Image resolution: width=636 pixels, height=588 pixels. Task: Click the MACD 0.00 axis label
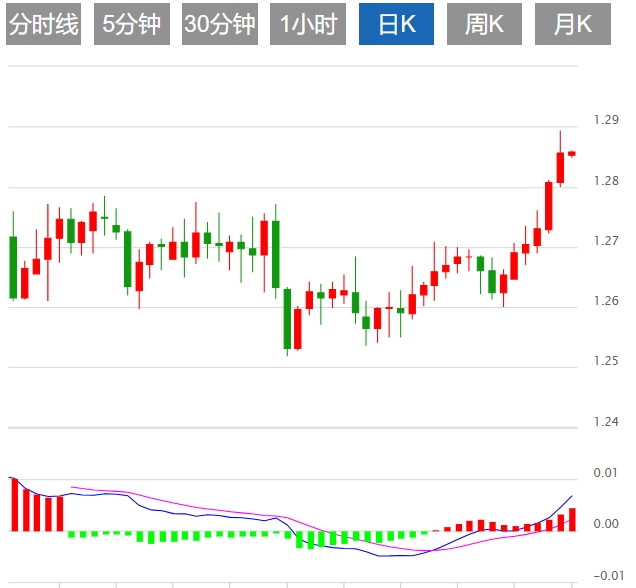click(606, 524)
